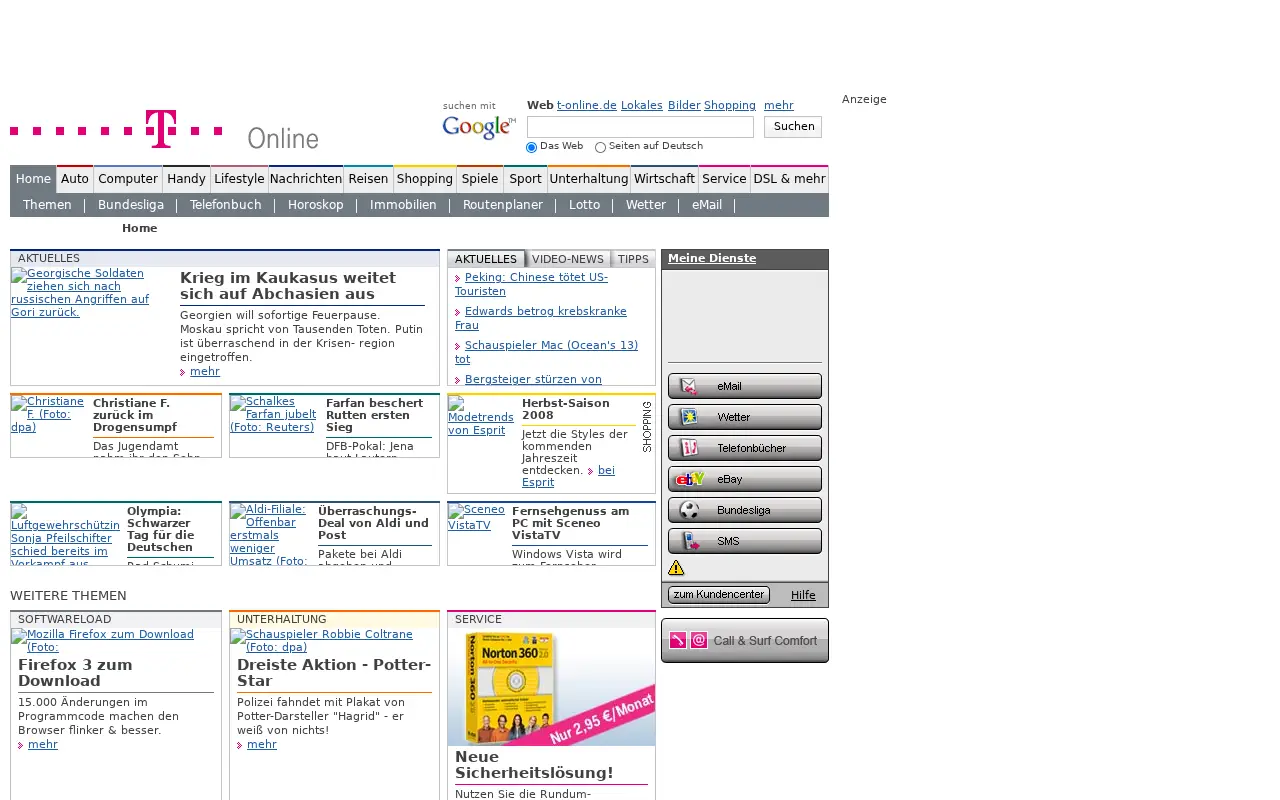Open 'Edwards betrog krebskranke Frau' headline
Screen dimensions: 1280x800
[x=541, y=318]
